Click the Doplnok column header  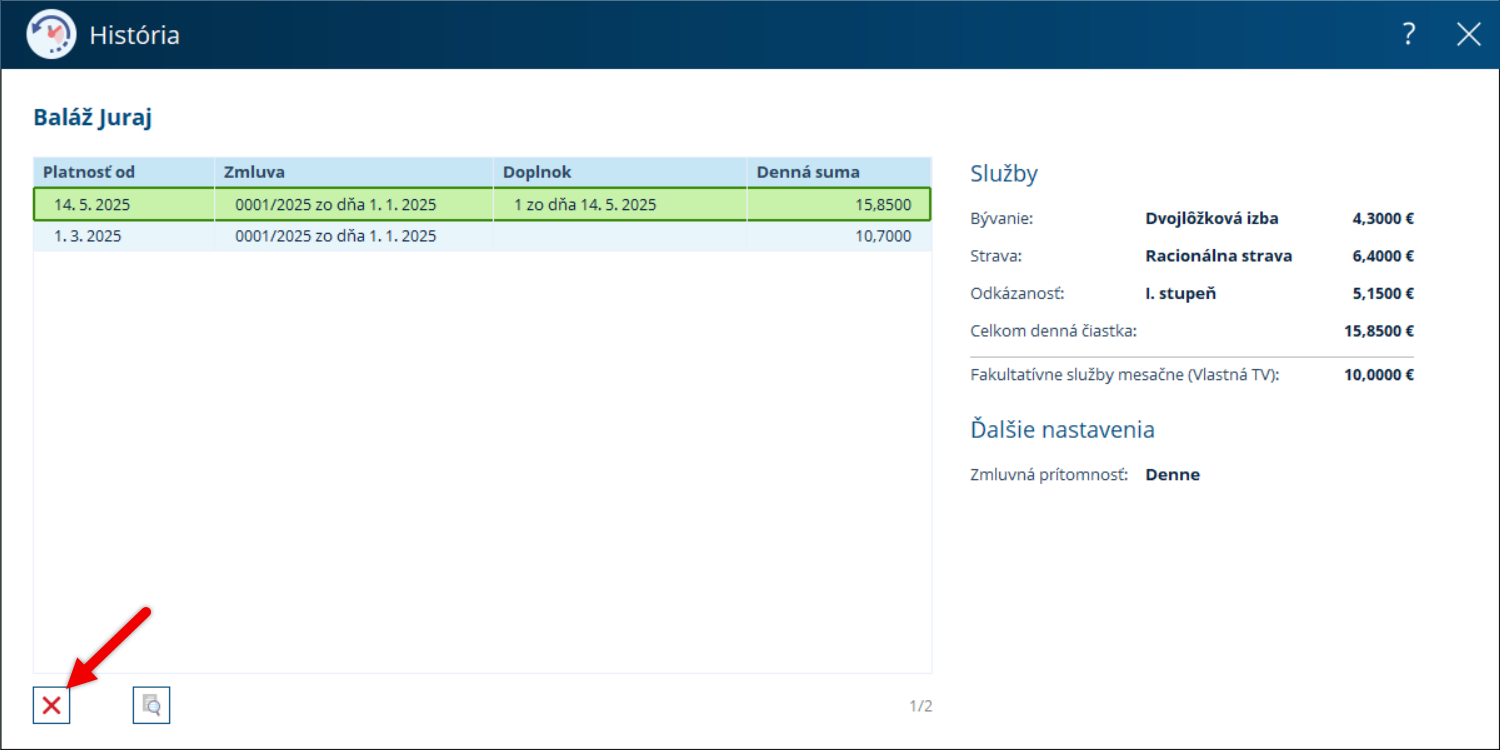coord(620,172)
